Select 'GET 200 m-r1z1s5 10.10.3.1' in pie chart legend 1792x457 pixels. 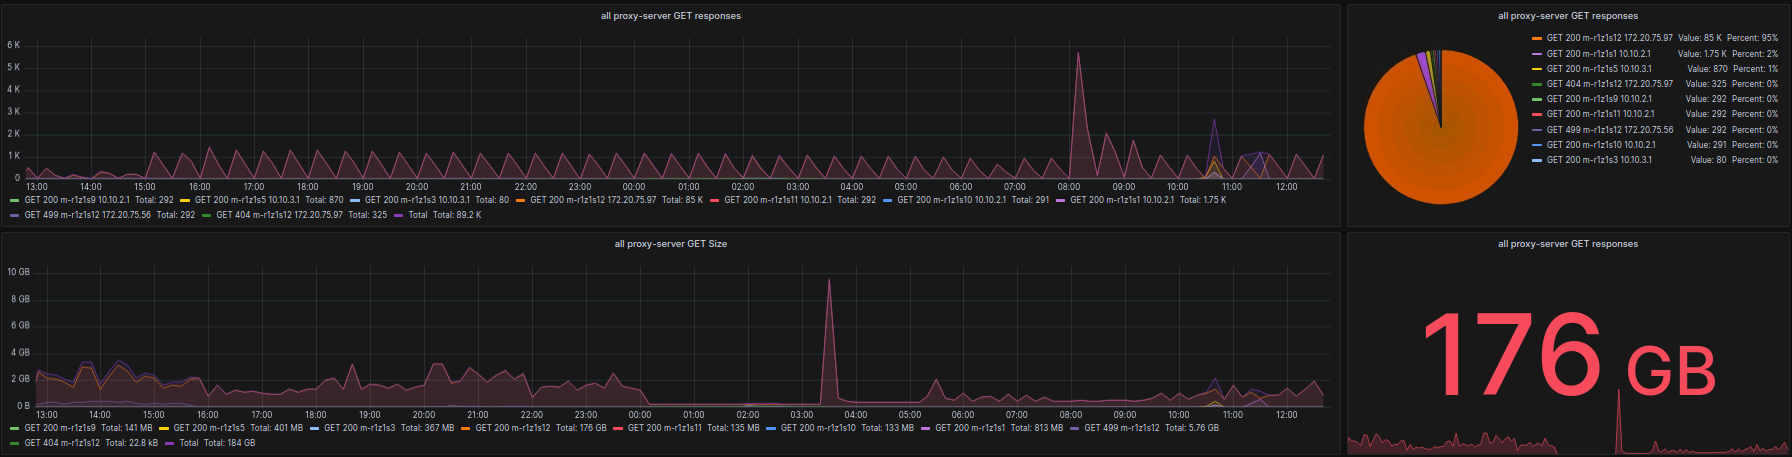(x=1599, y=69)
